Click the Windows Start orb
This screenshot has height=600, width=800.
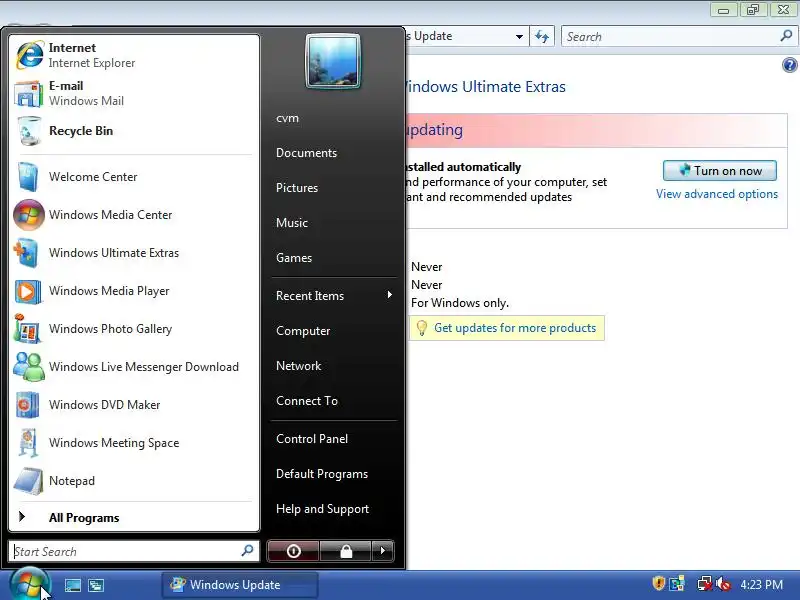click(x=30, y=584)
